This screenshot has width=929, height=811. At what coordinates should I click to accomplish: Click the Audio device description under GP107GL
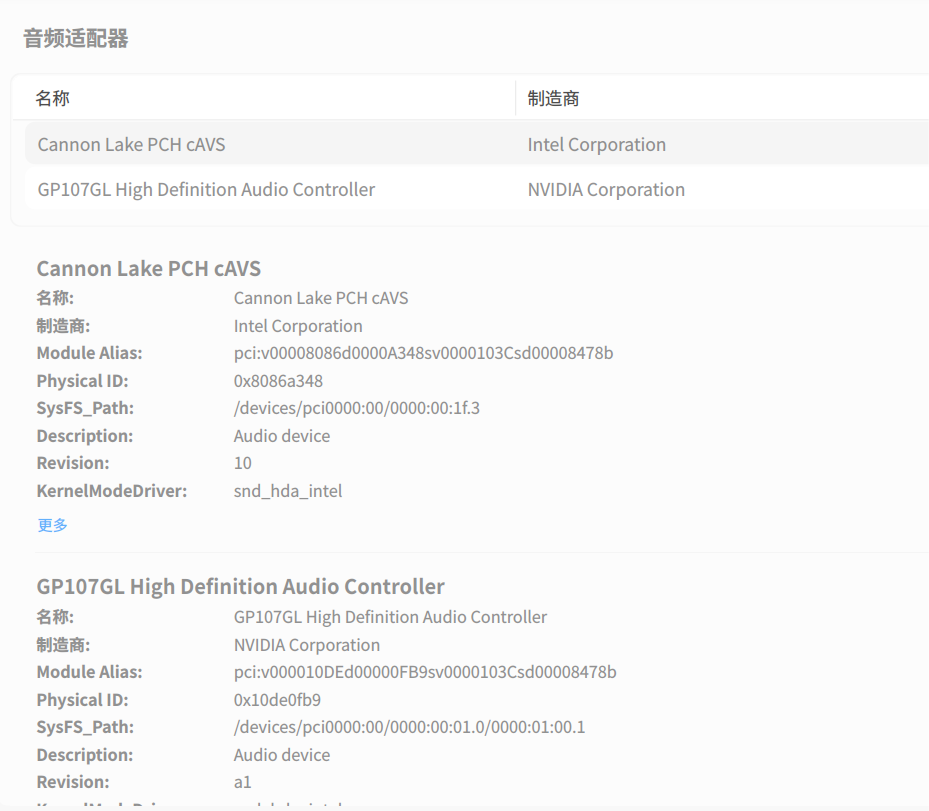[x=282, y=755]
